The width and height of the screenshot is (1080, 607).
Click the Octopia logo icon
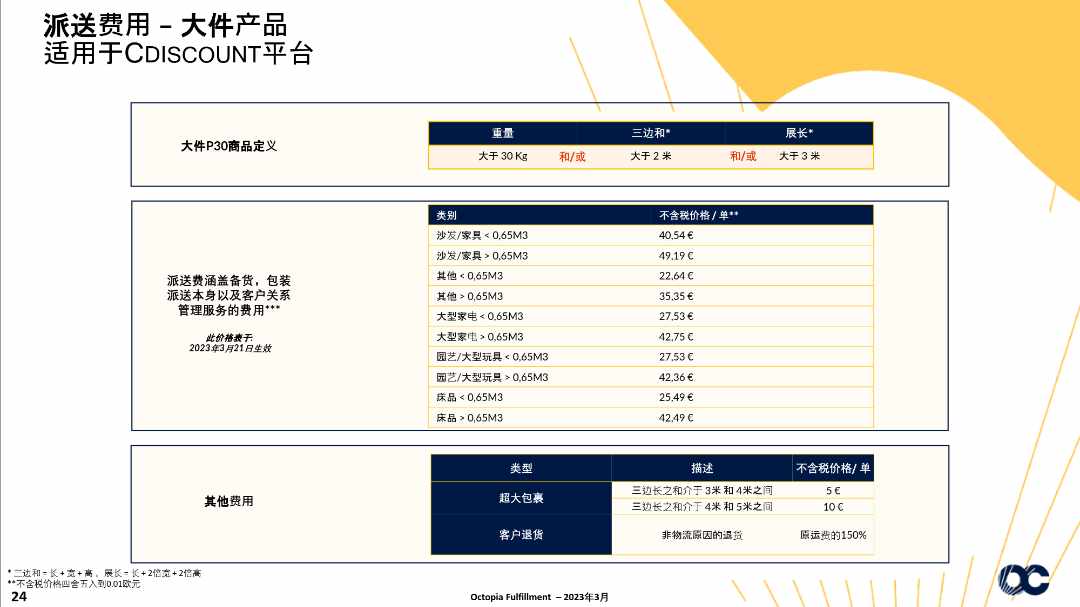point(1024,579)
